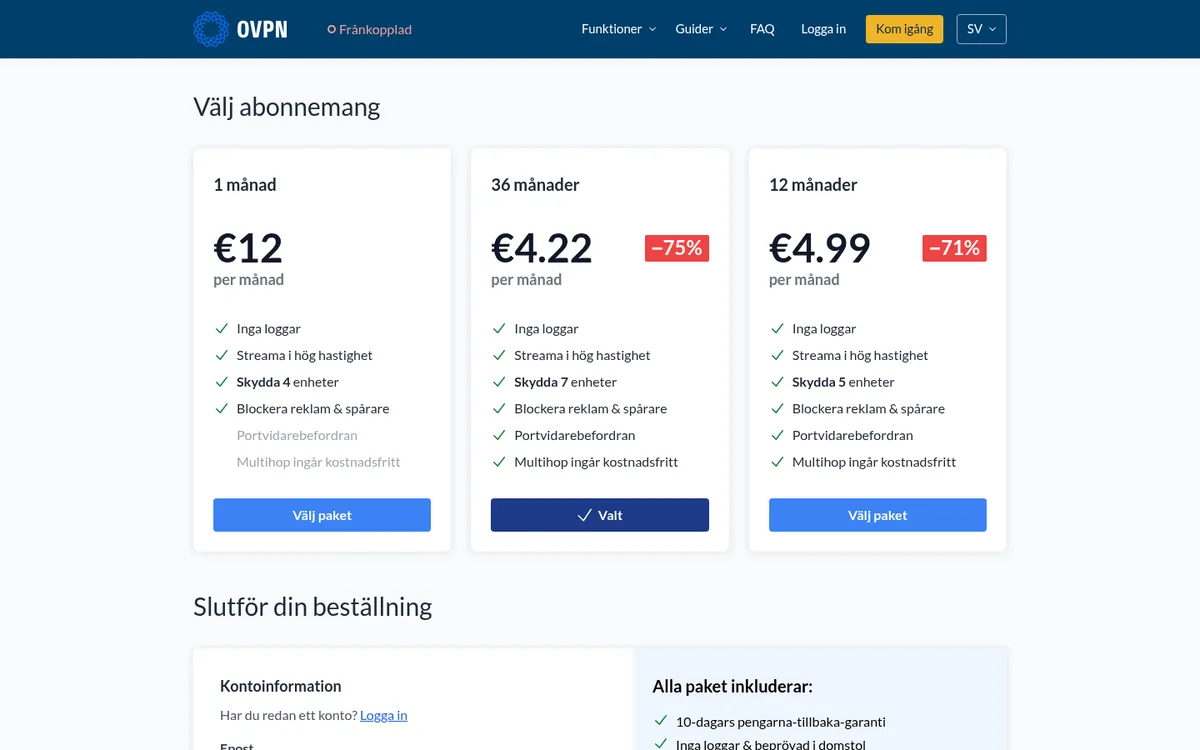
Task: Click the €4.22 price text
Action: tap(542, 248)
